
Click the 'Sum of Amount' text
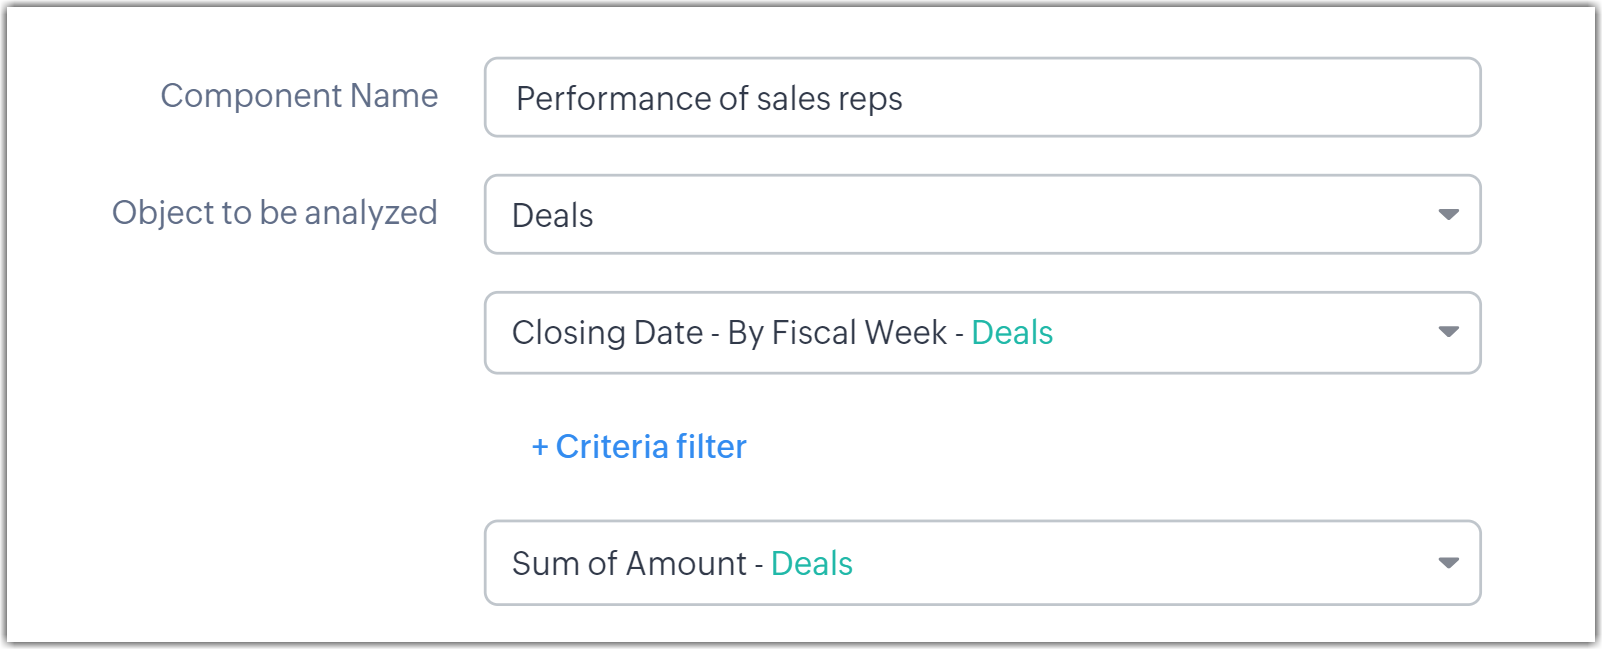(629, 564)
